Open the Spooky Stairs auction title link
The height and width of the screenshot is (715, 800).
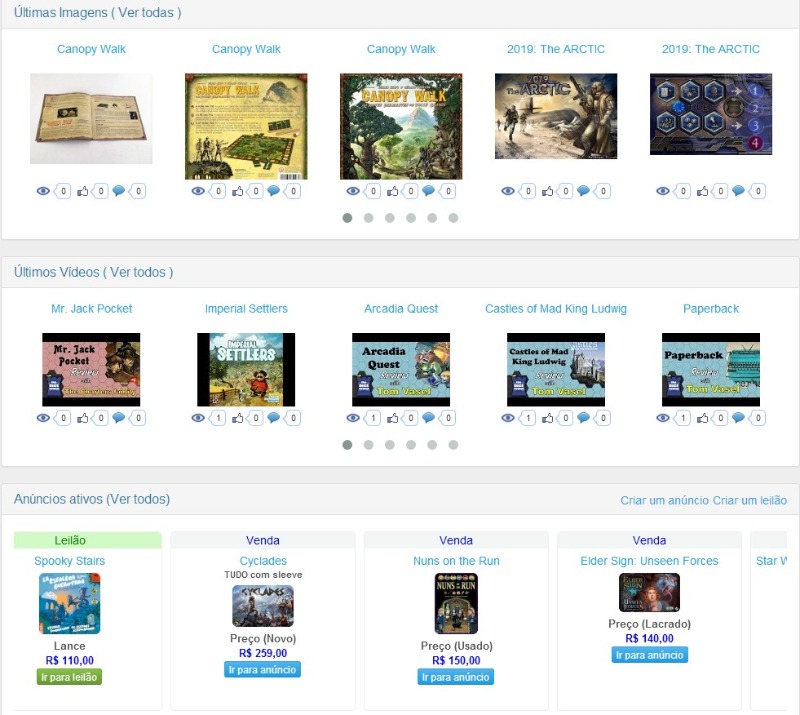[x=69, y=561]
